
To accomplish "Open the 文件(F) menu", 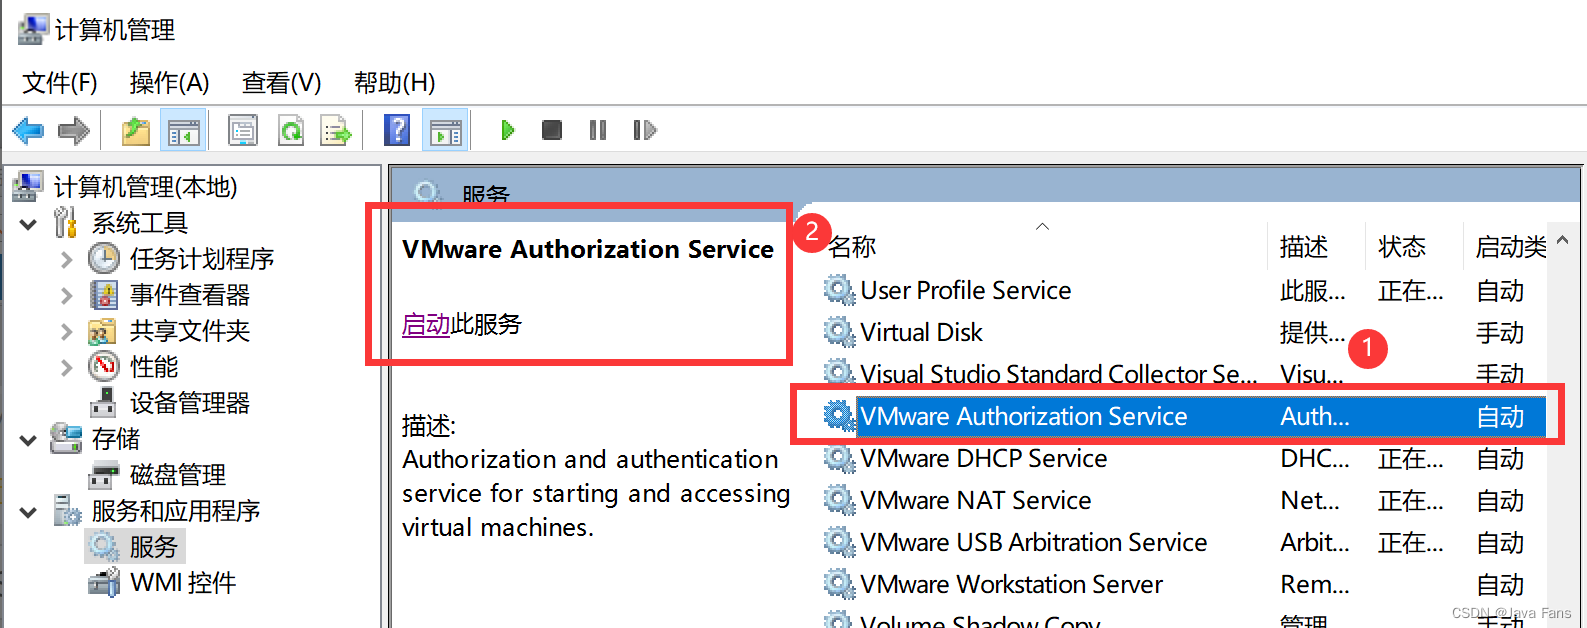I will point(60,83).
